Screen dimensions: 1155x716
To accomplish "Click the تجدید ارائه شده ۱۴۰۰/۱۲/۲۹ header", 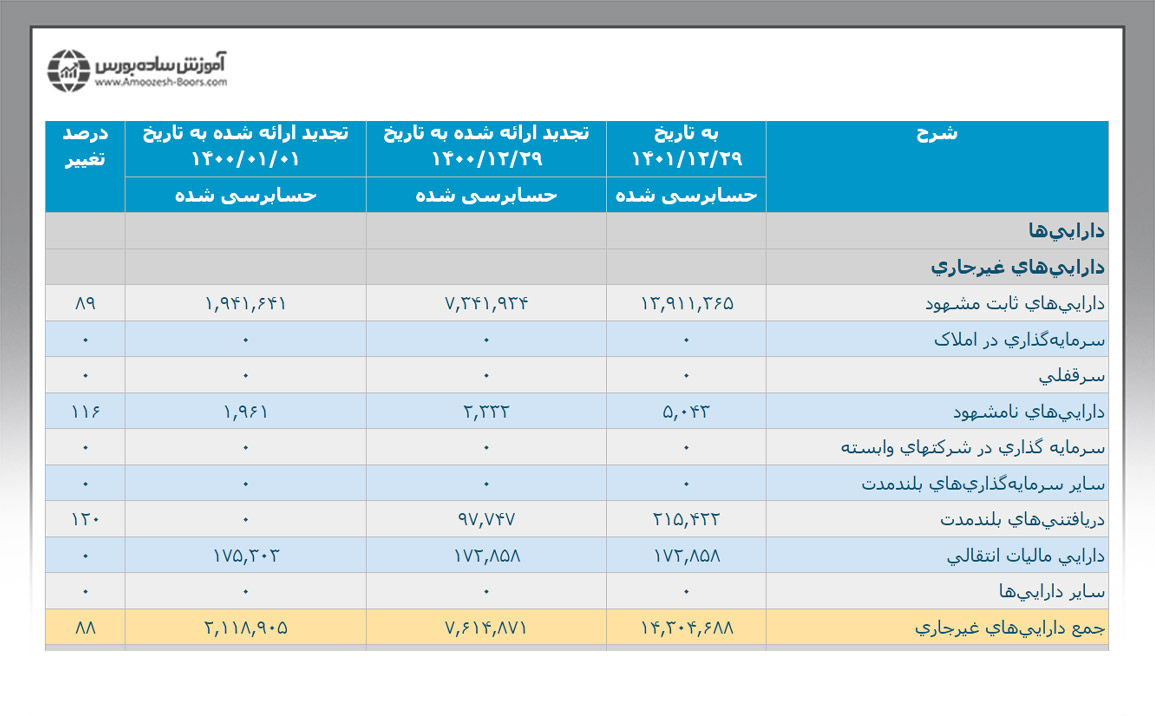I will coord(486,146).
